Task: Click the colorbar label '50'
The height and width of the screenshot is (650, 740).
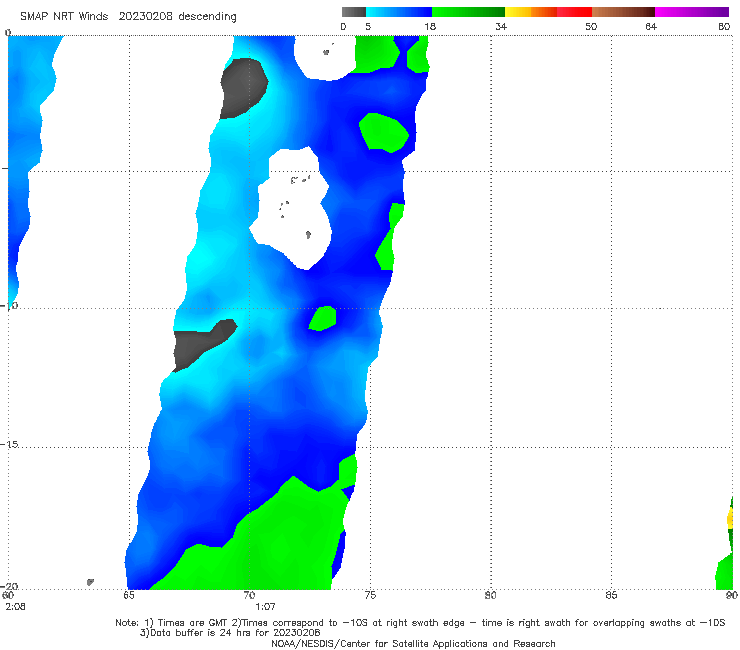Action: tap(591, 27)
